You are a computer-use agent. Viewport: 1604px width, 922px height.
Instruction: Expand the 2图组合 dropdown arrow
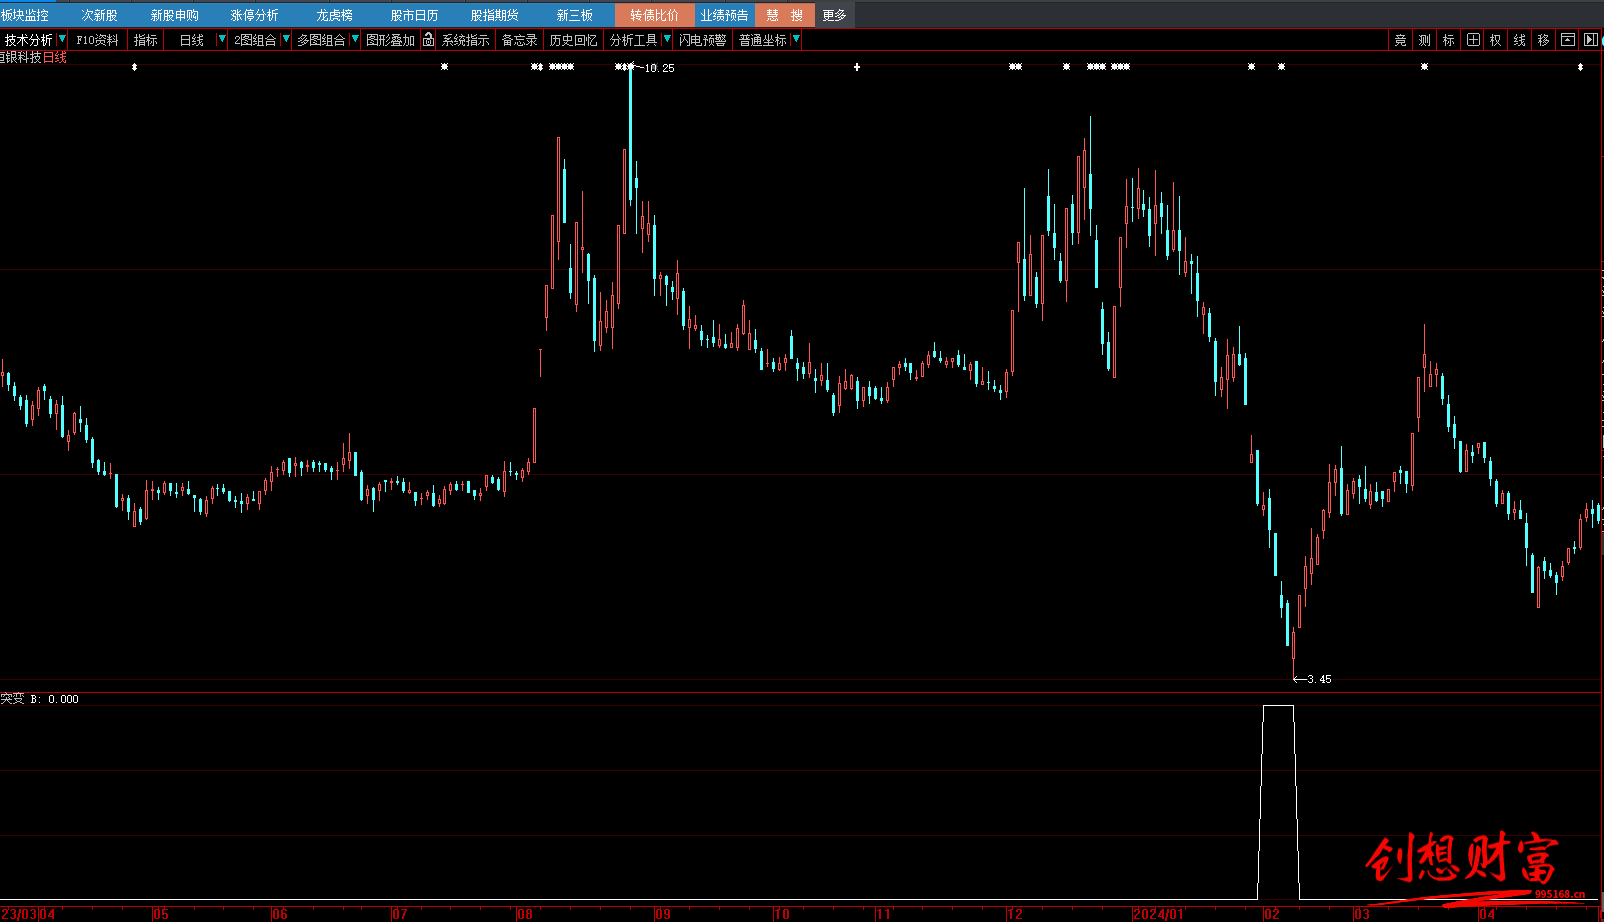pos(286,39)
